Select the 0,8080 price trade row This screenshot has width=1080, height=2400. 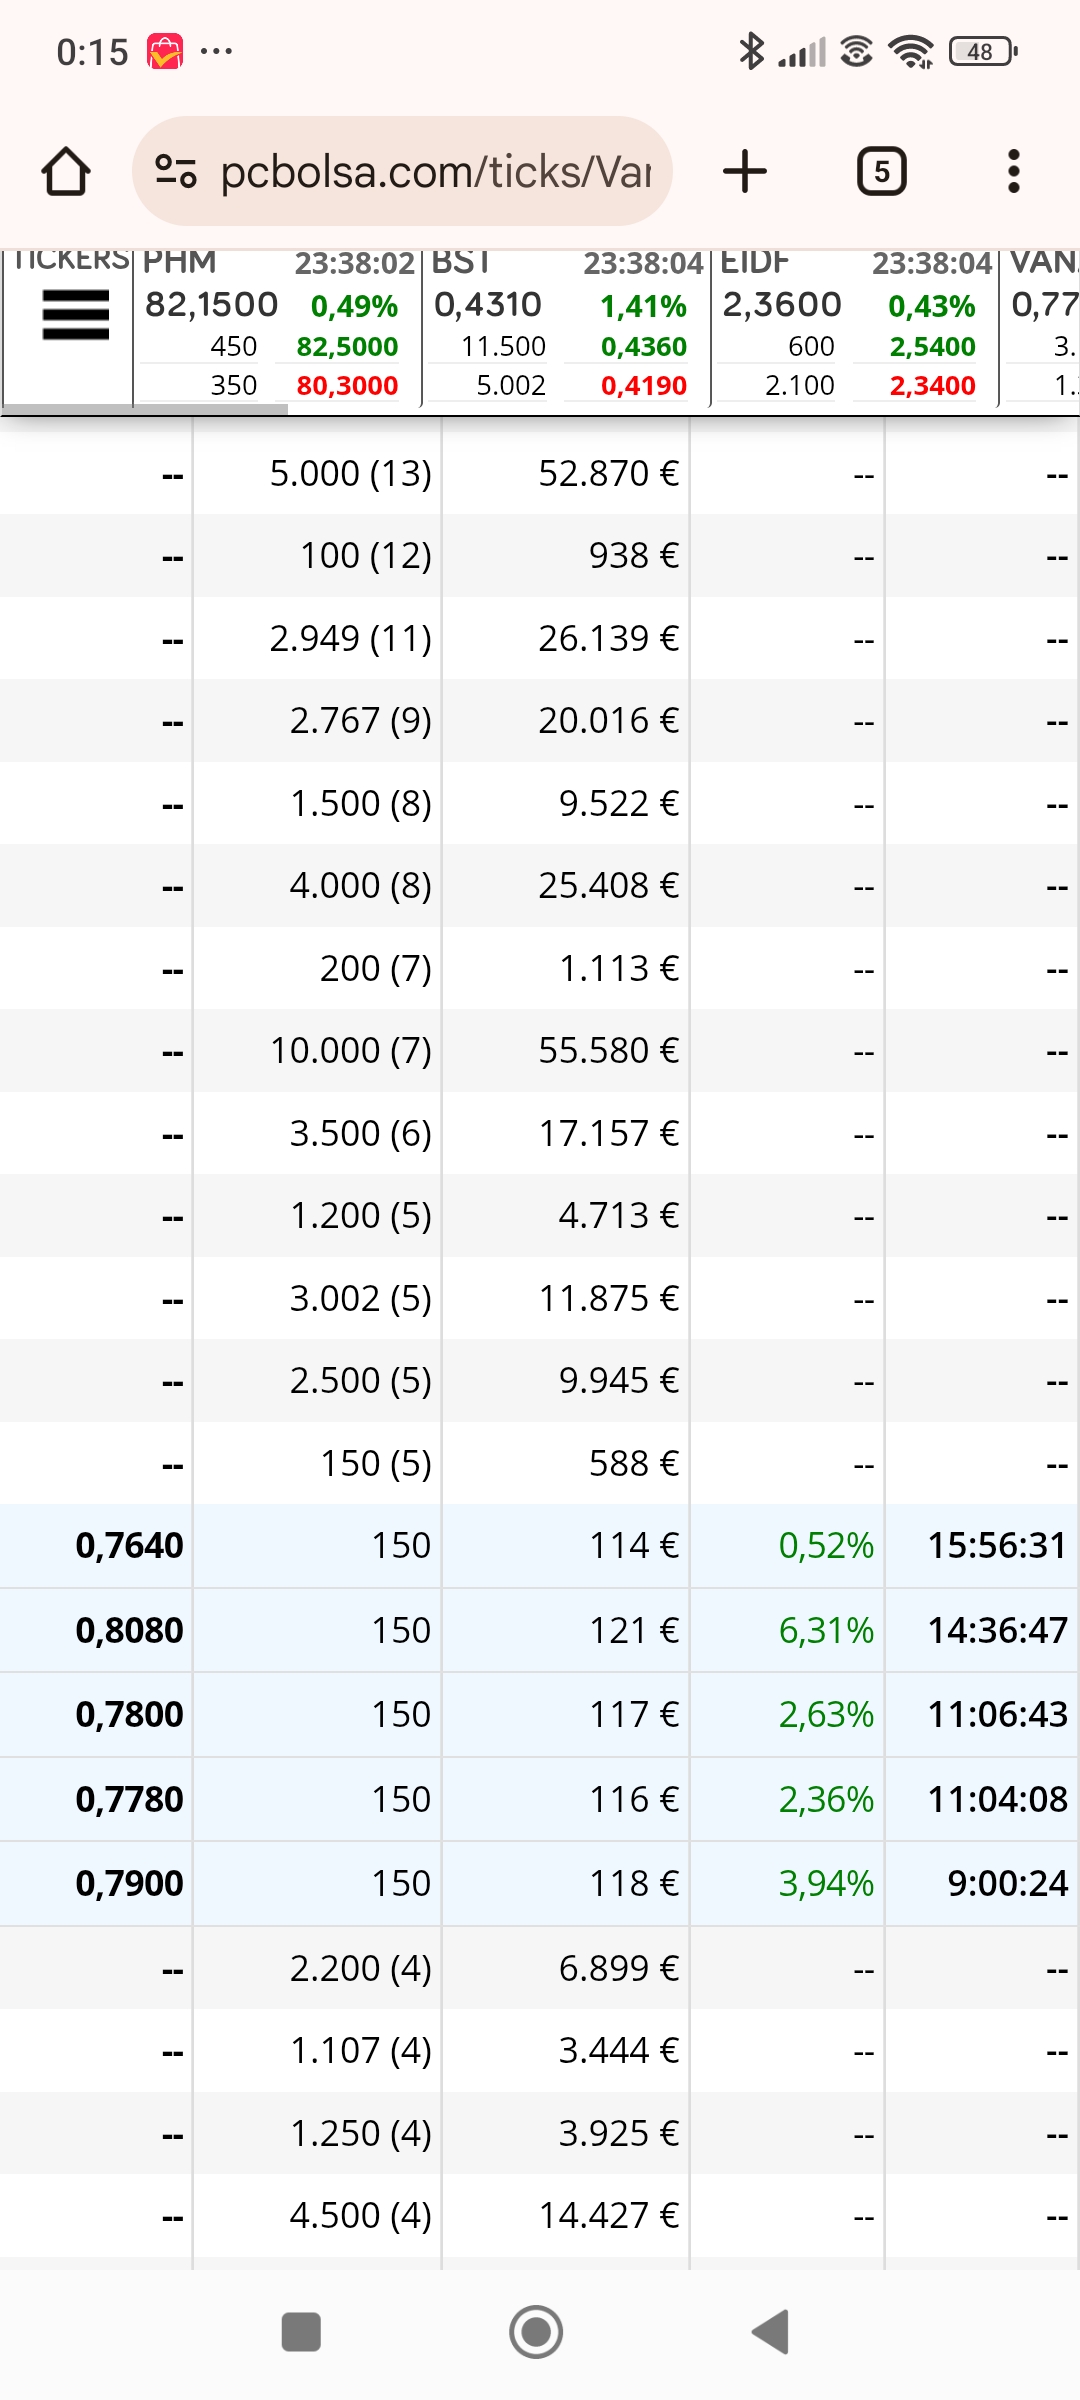click(x=540, y=1630)
